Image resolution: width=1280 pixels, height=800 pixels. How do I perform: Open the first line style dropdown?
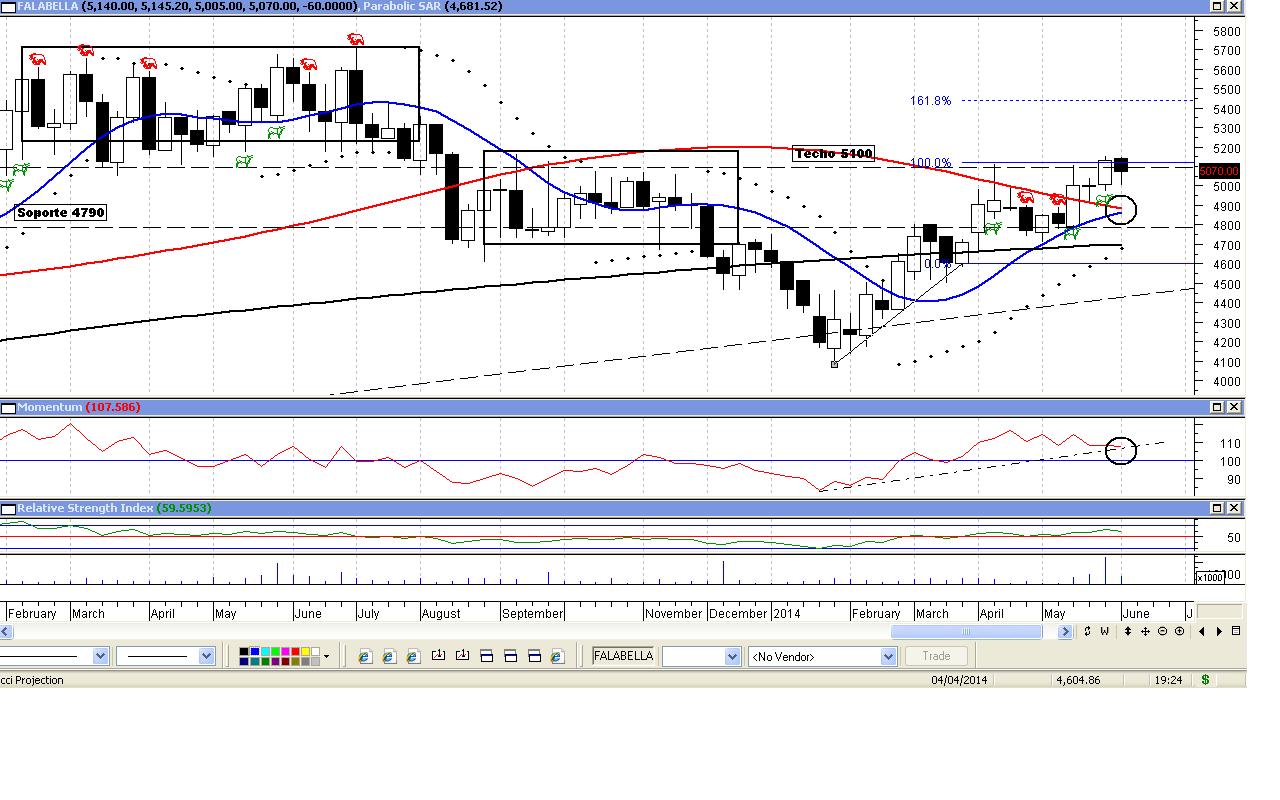(100, 656)
